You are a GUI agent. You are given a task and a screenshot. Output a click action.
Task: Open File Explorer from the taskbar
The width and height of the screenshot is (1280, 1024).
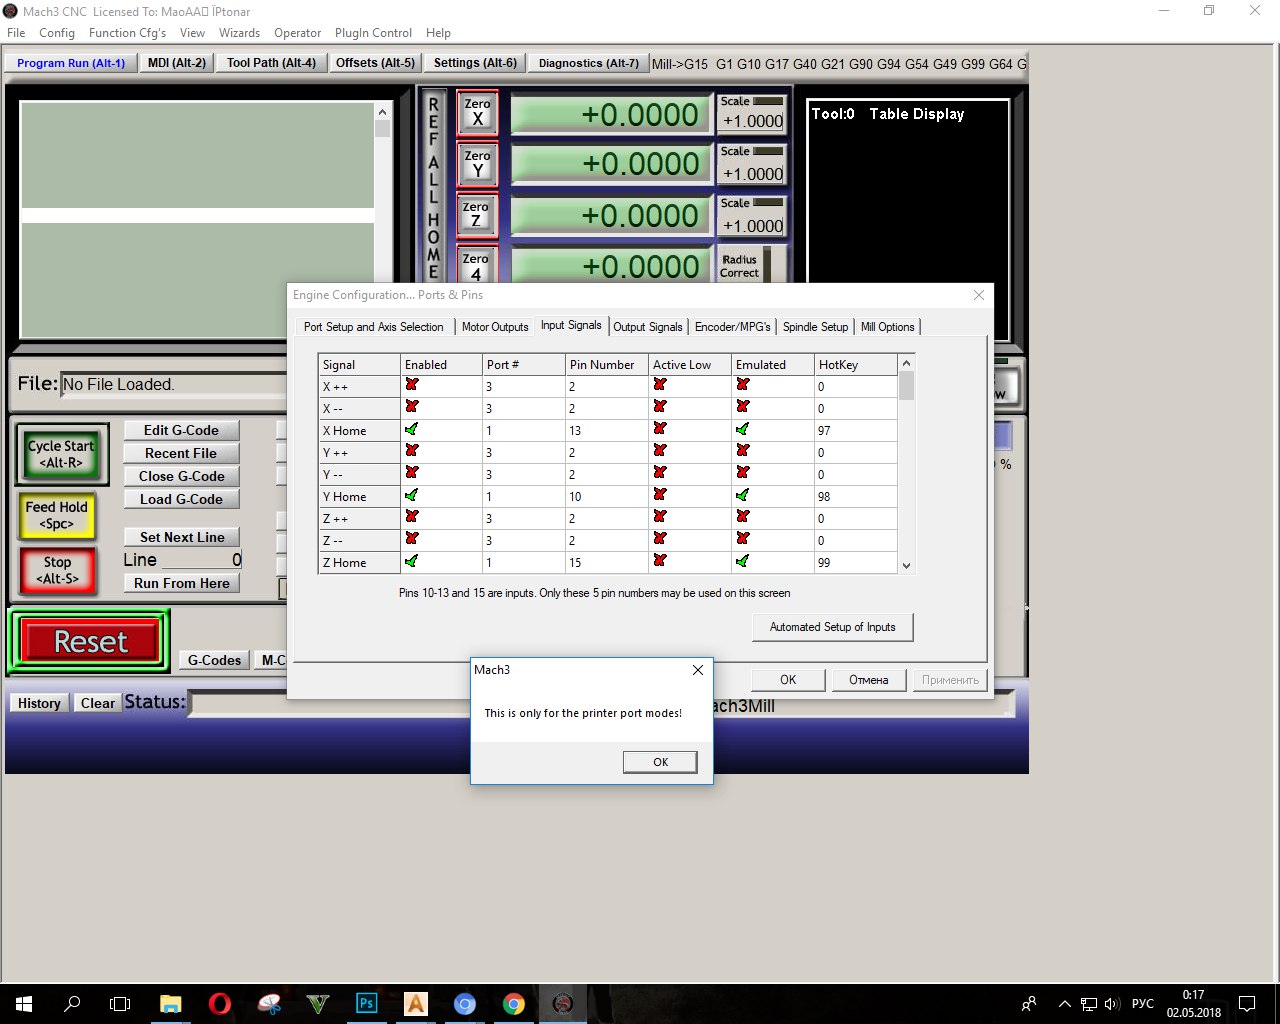[x=171, y=1004]
